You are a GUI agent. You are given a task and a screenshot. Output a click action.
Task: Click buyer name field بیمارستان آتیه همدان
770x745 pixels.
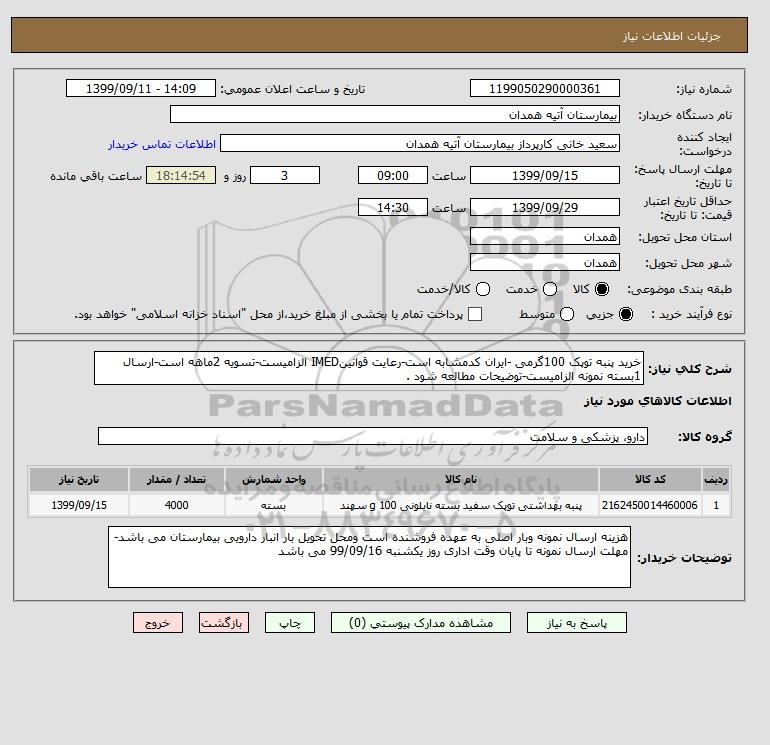click(395, 114)
